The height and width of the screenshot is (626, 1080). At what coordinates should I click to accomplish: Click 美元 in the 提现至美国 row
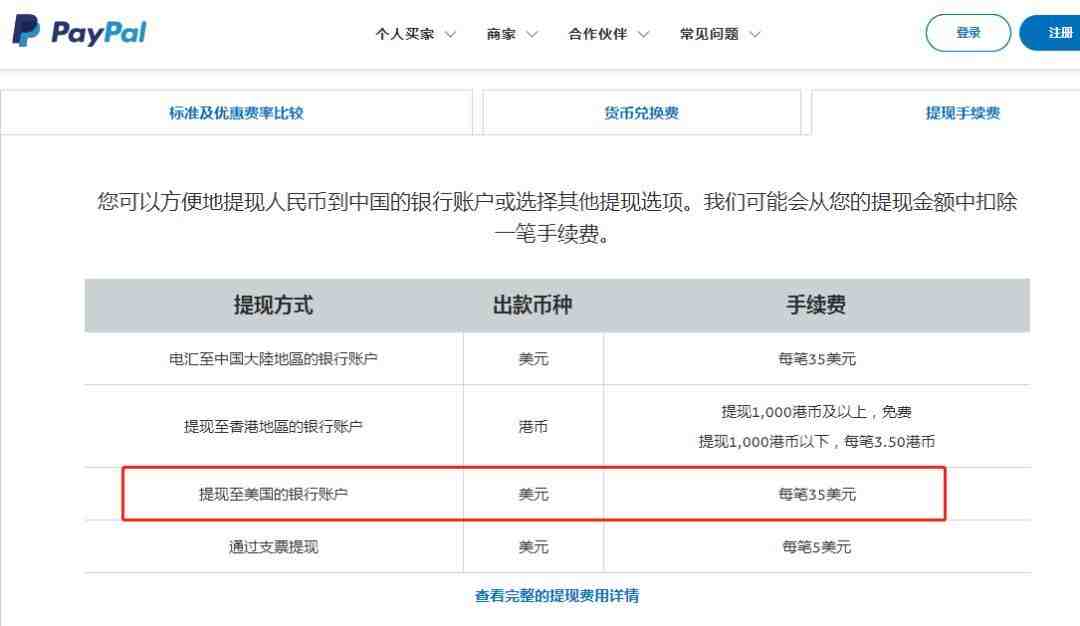(533, 494)
